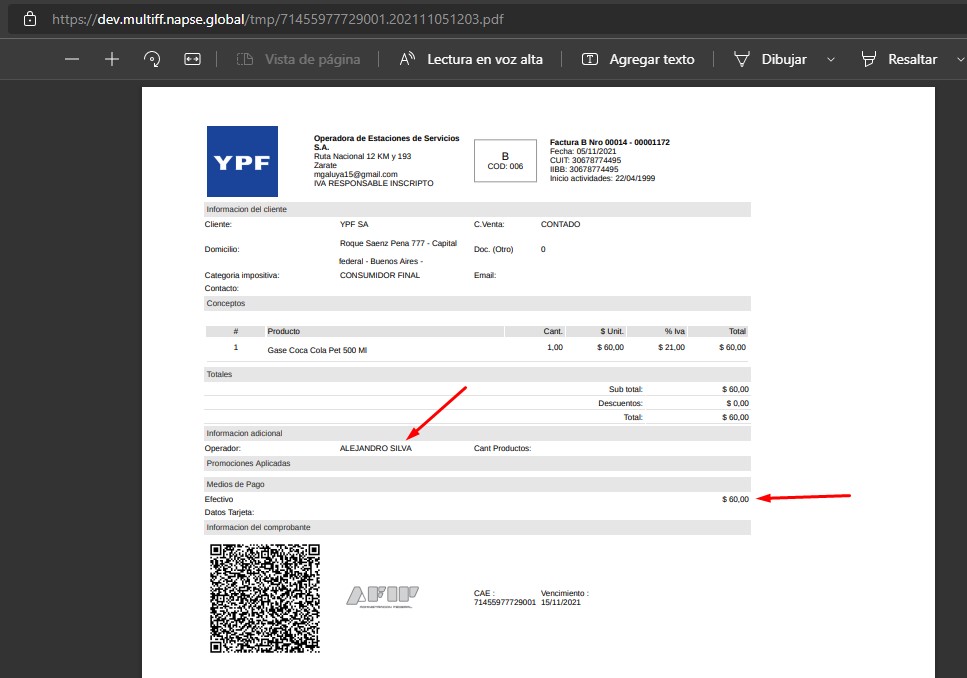Activate the Resaltar highlighter tool

(x=899, y=60)
